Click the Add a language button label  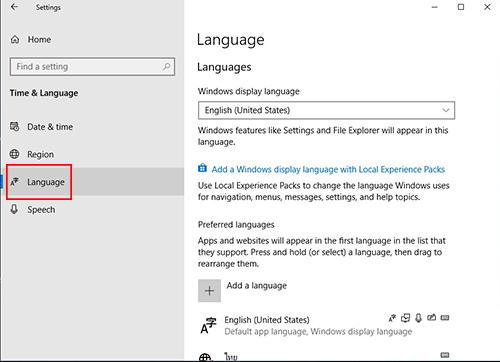click(257, 286)
